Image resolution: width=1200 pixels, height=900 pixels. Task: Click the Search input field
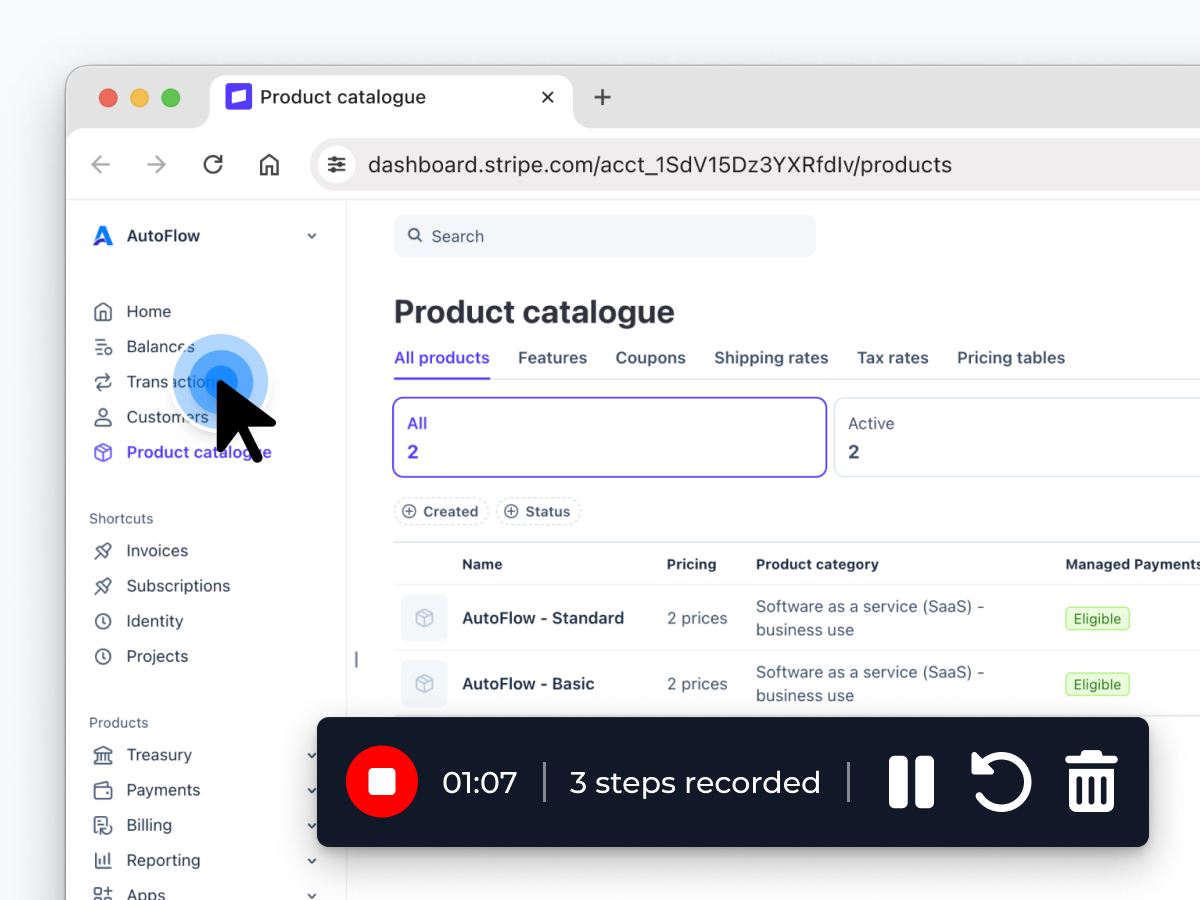pyautogui.click(x=605, y=236)
